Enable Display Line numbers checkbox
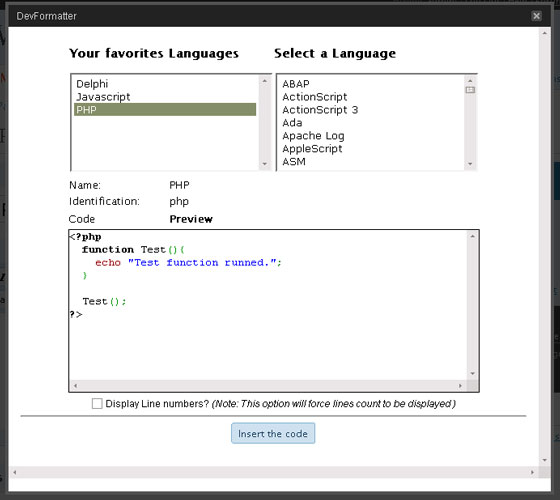 click(97, 404)
